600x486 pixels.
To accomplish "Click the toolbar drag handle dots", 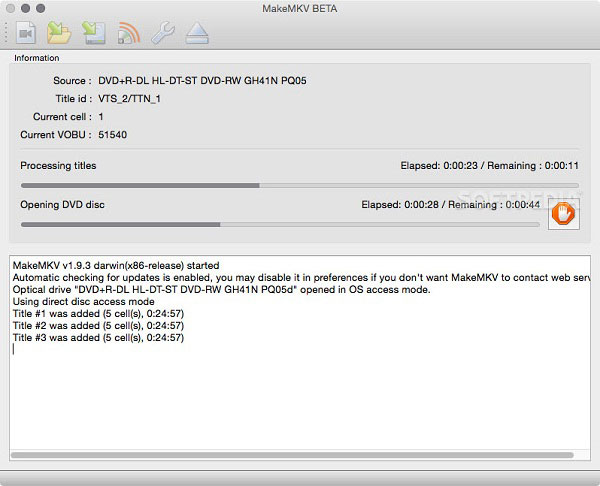I will (x=6, y=33).
